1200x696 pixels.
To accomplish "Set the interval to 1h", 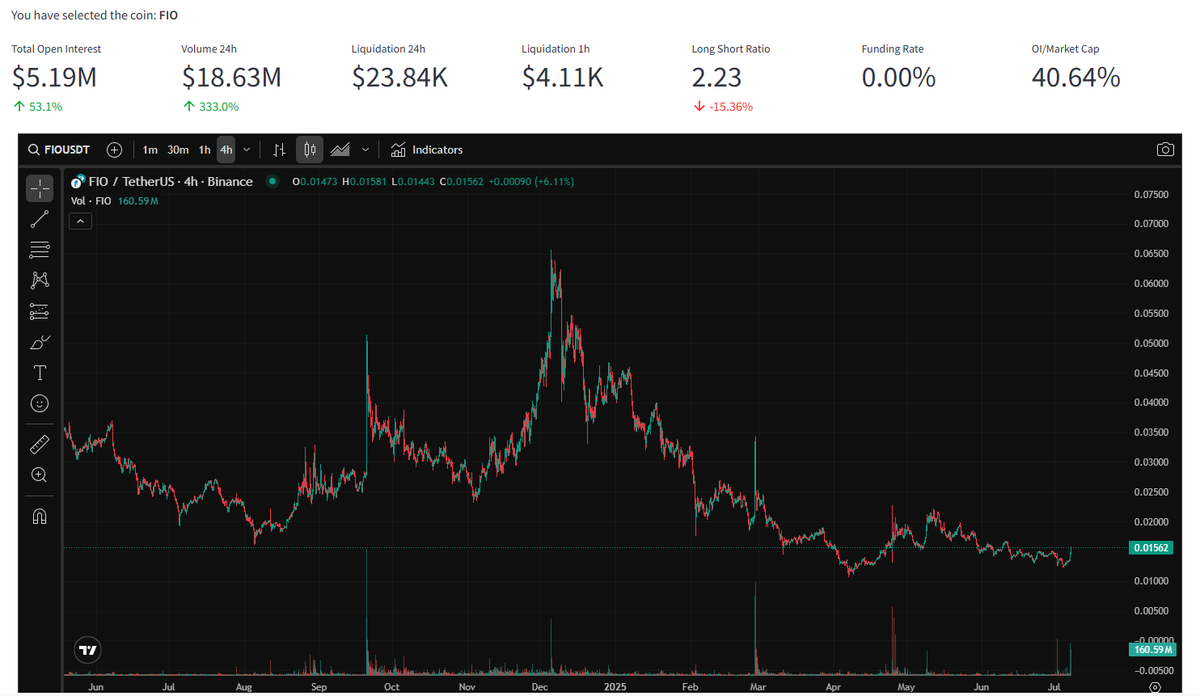I will [204, 150].
